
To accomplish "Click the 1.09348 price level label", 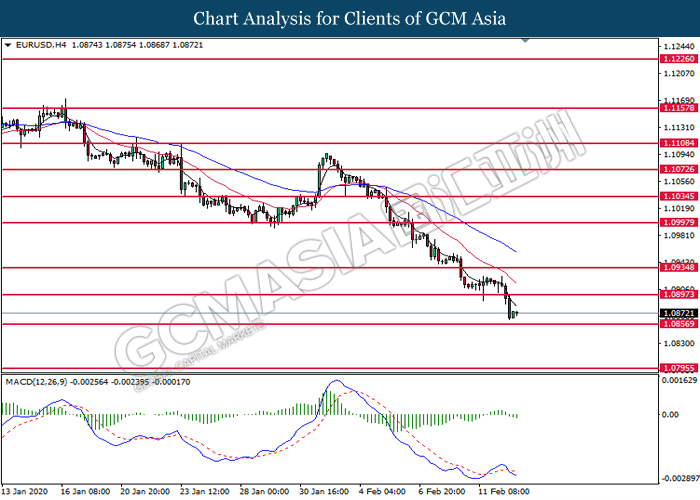I will [x=679, y=267].
